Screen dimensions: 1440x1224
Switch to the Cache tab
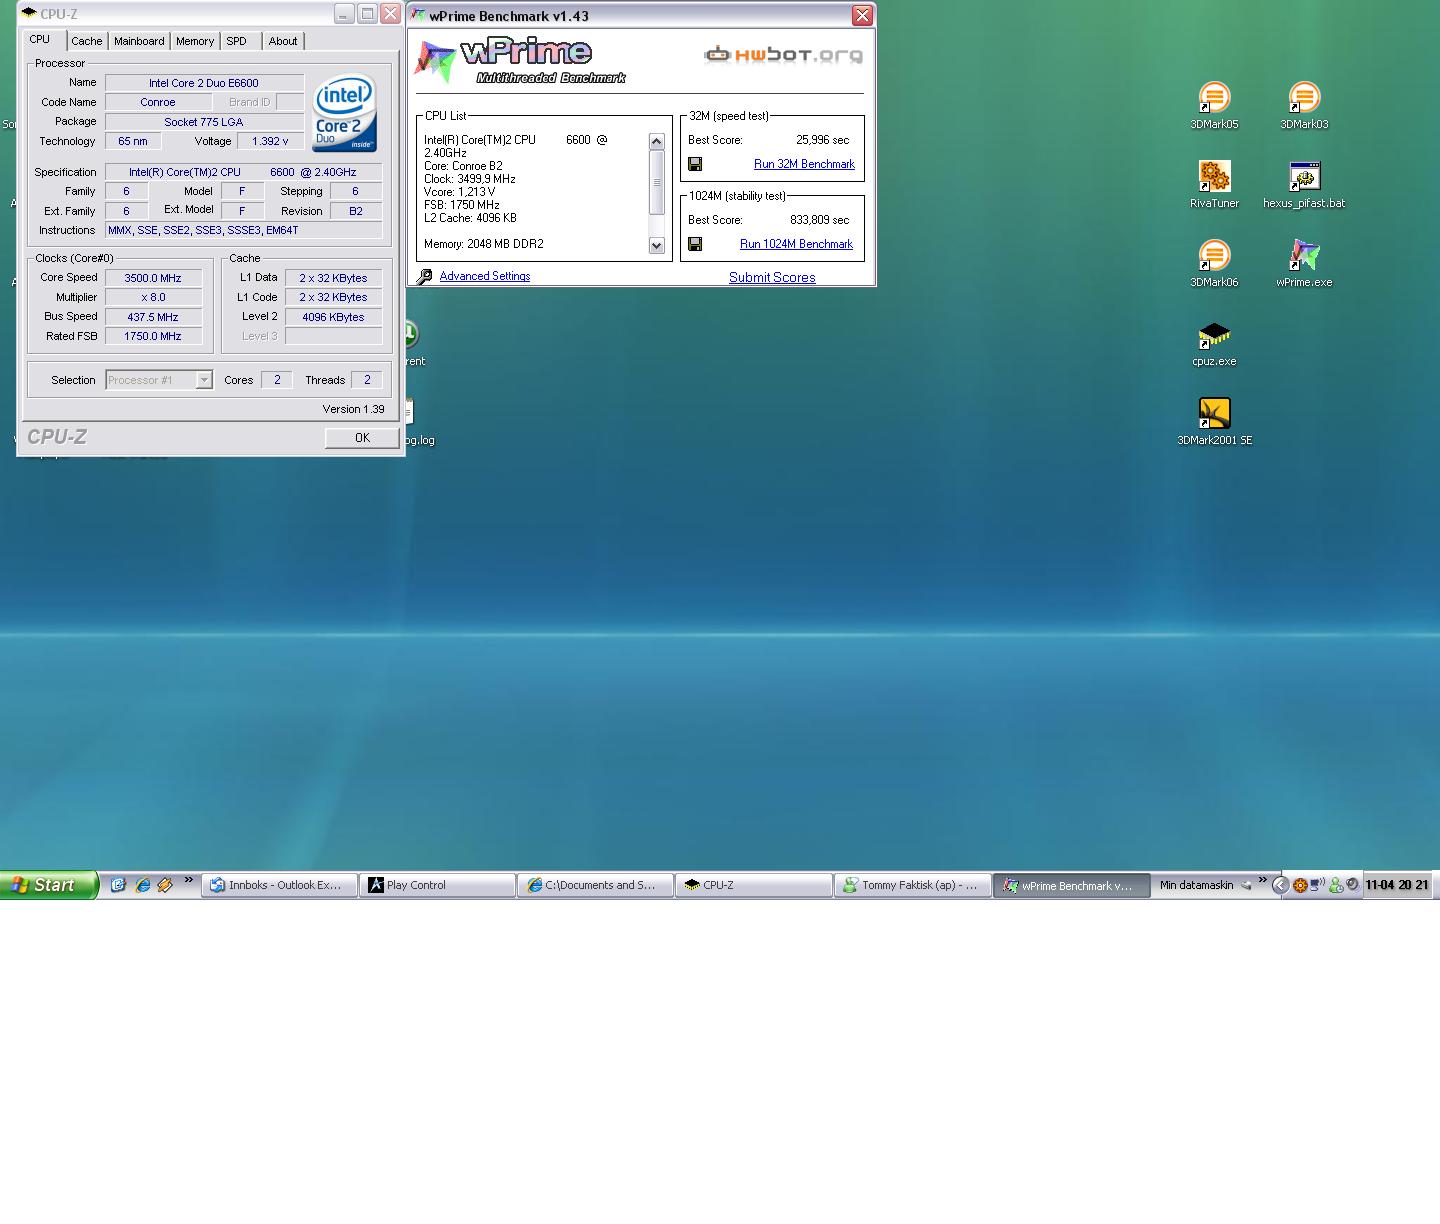point(87,41)
